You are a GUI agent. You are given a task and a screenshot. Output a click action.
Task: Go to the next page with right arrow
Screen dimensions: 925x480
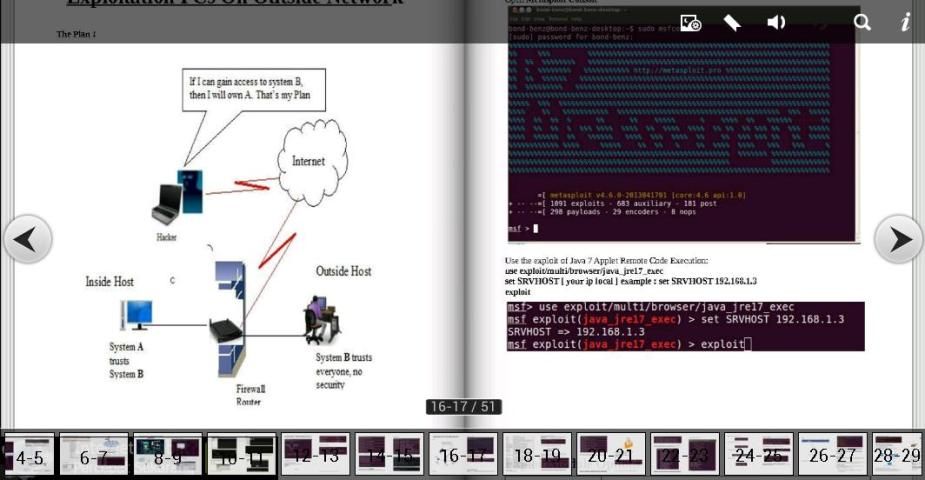point(898,239)
